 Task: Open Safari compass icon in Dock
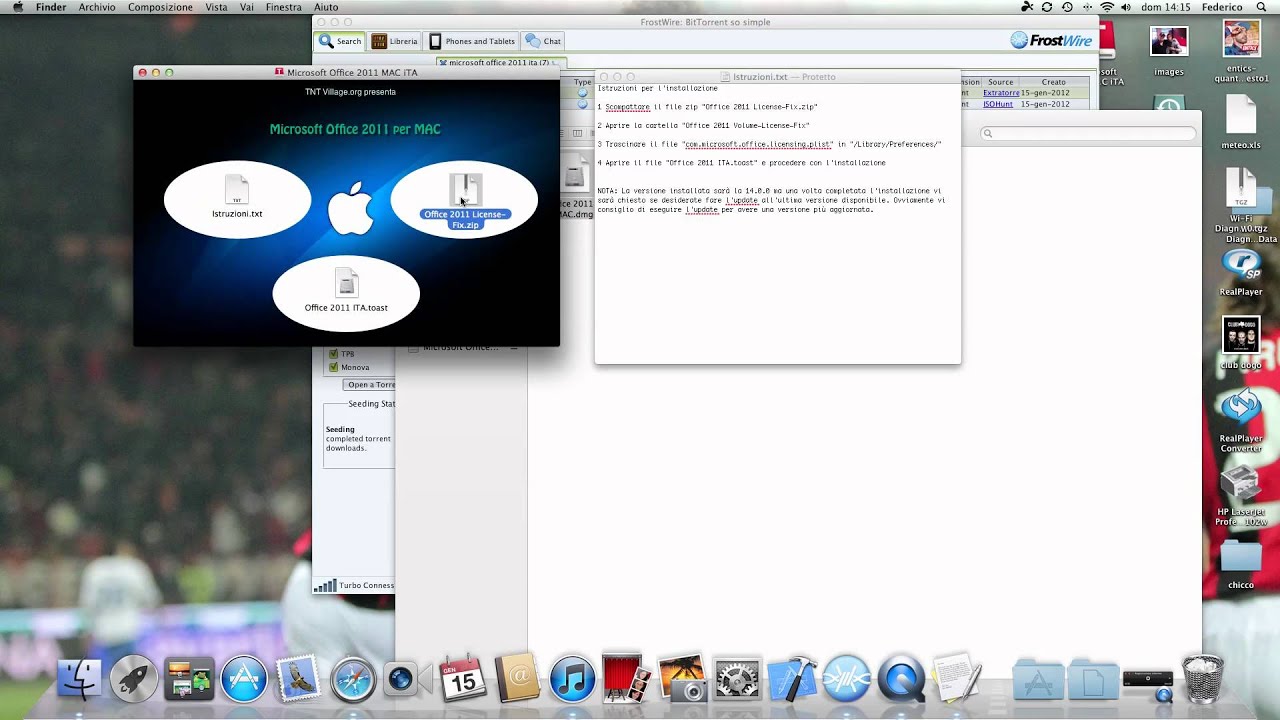click(x=353, y=680)
